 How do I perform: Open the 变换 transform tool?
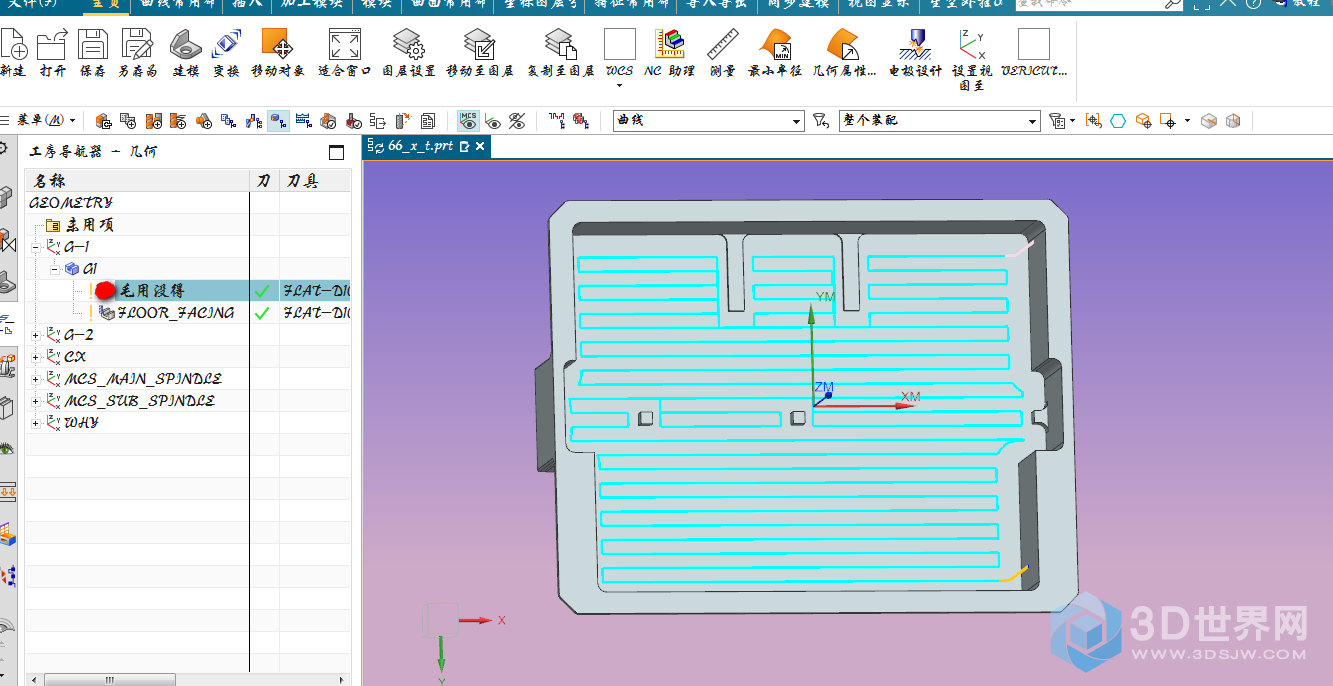(x=226, y=45)
